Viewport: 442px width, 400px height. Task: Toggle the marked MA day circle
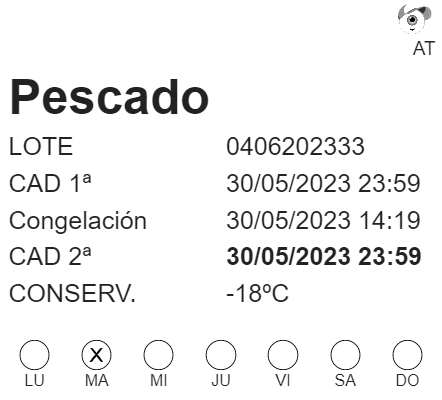tap(97, 355)
